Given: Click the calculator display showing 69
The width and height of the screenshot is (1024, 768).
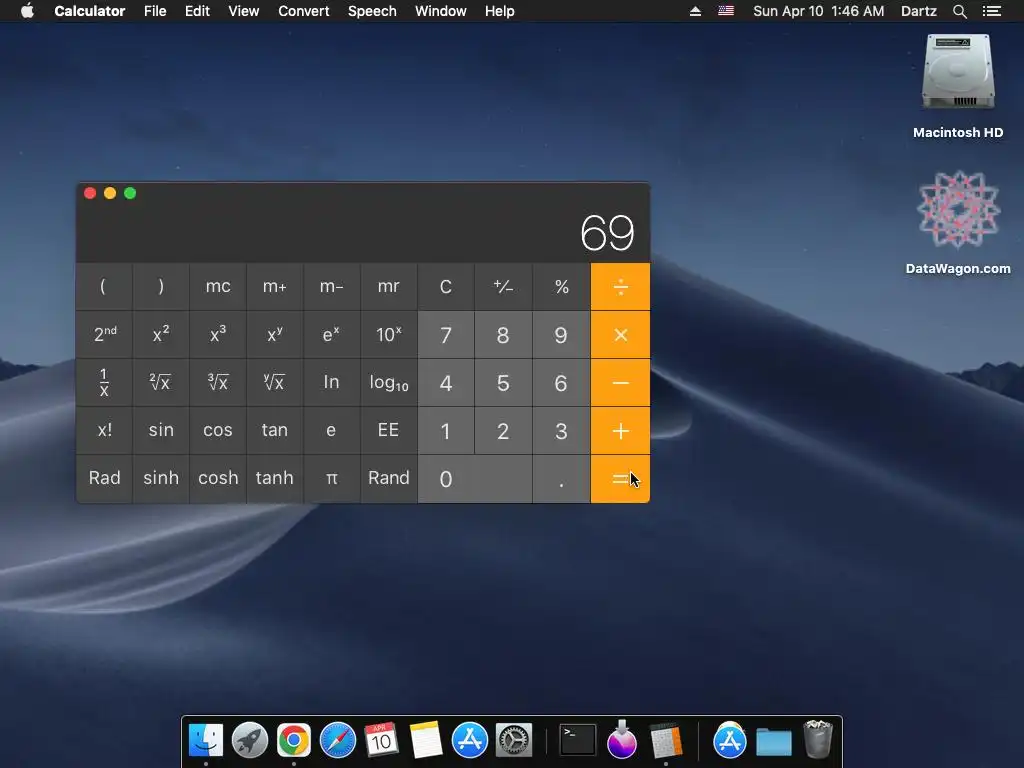Looking at the screenshot, I should pos(607,233).
